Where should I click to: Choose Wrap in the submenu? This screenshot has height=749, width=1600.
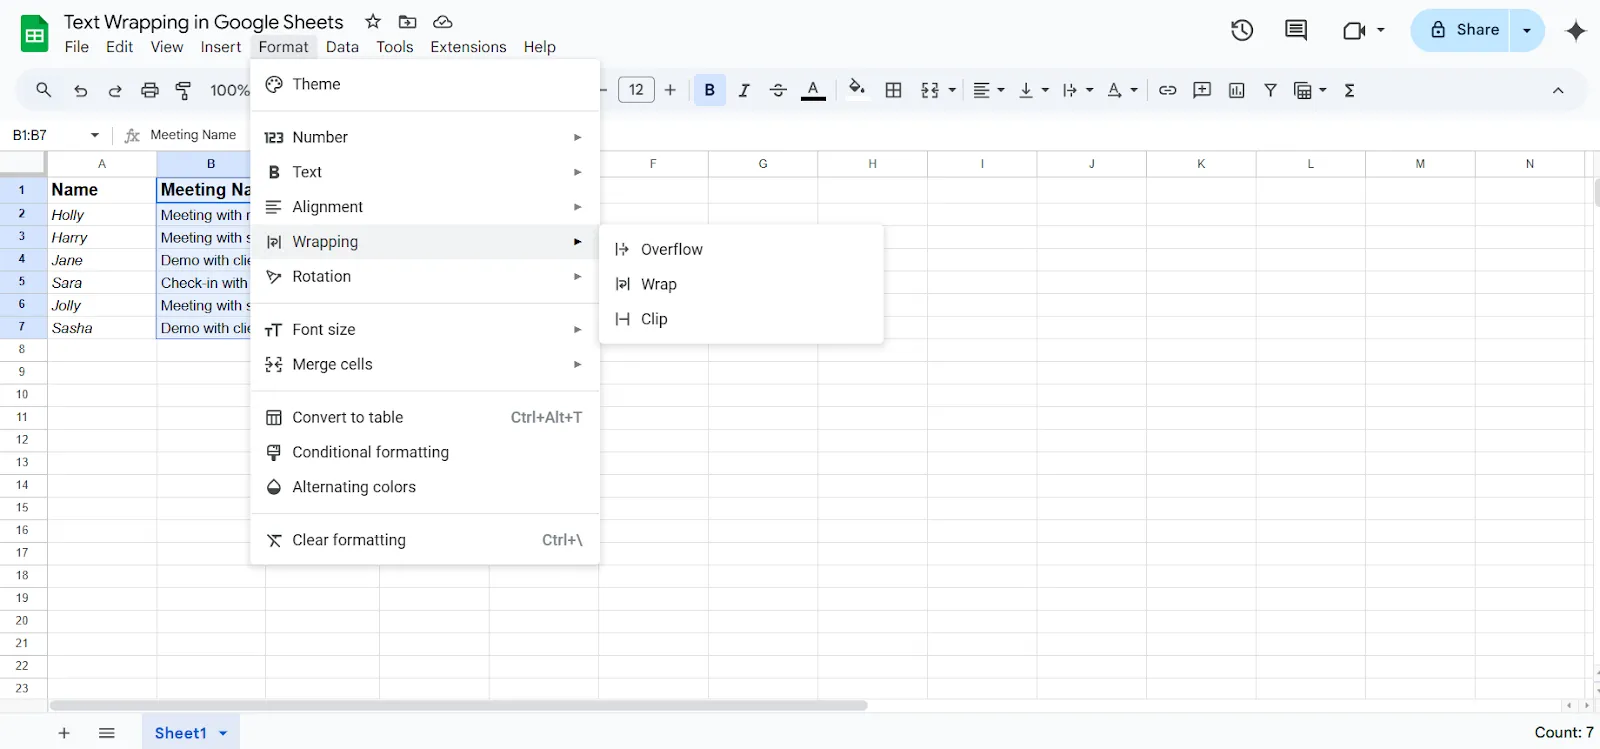(741, 284)
